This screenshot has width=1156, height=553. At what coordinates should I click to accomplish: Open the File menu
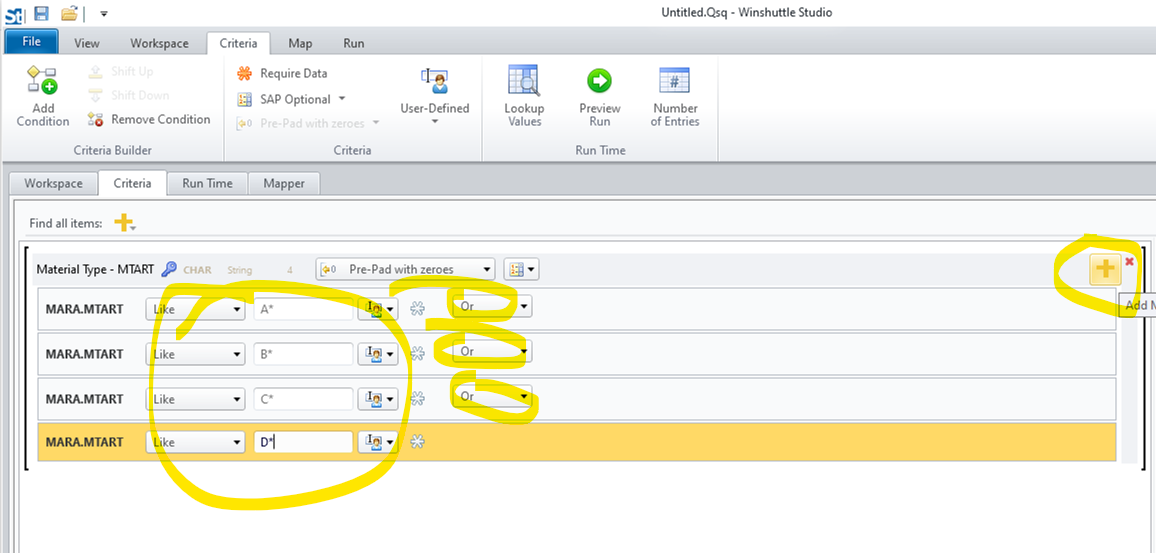pyautogui.click(x=31, y=41)
